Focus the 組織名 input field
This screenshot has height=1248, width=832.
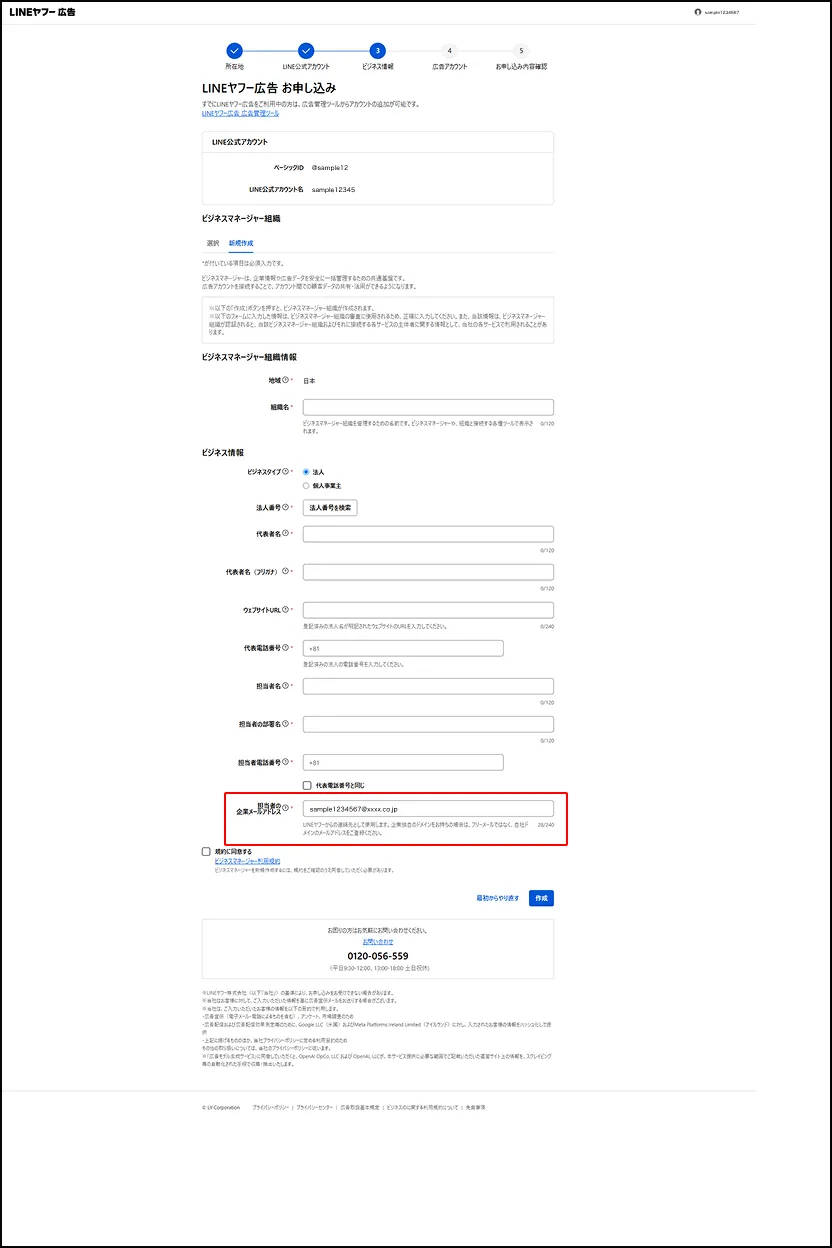coord(428,407)
